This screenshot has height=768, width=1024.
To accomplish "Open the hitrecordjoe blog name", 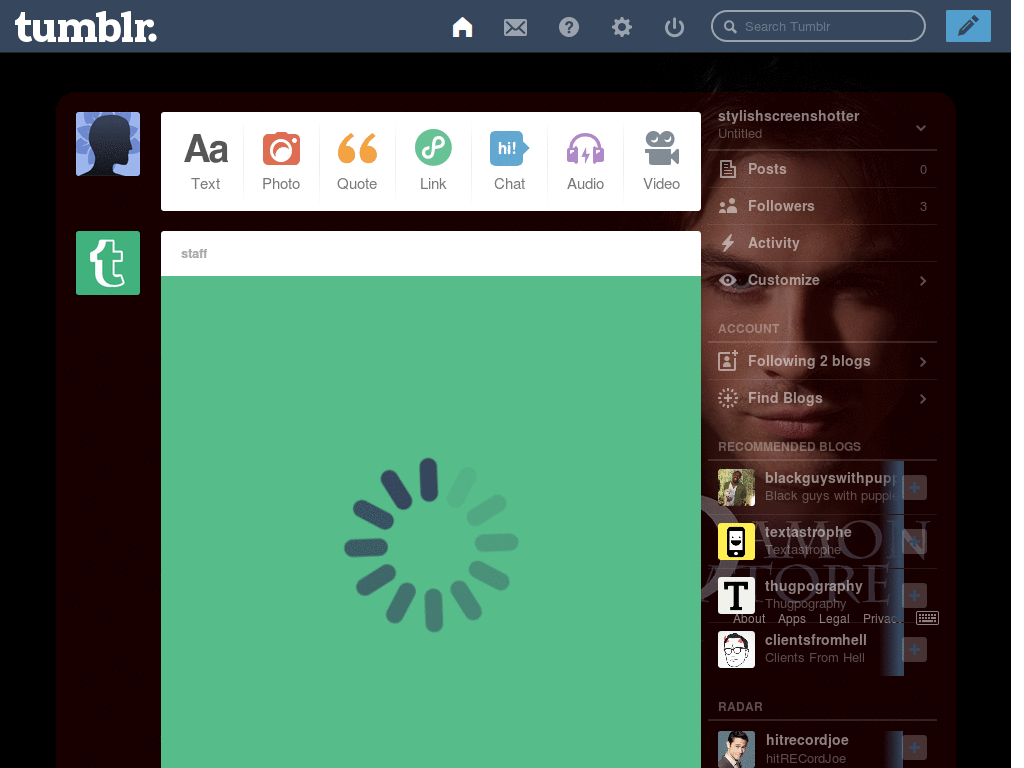I will (807, 740).
